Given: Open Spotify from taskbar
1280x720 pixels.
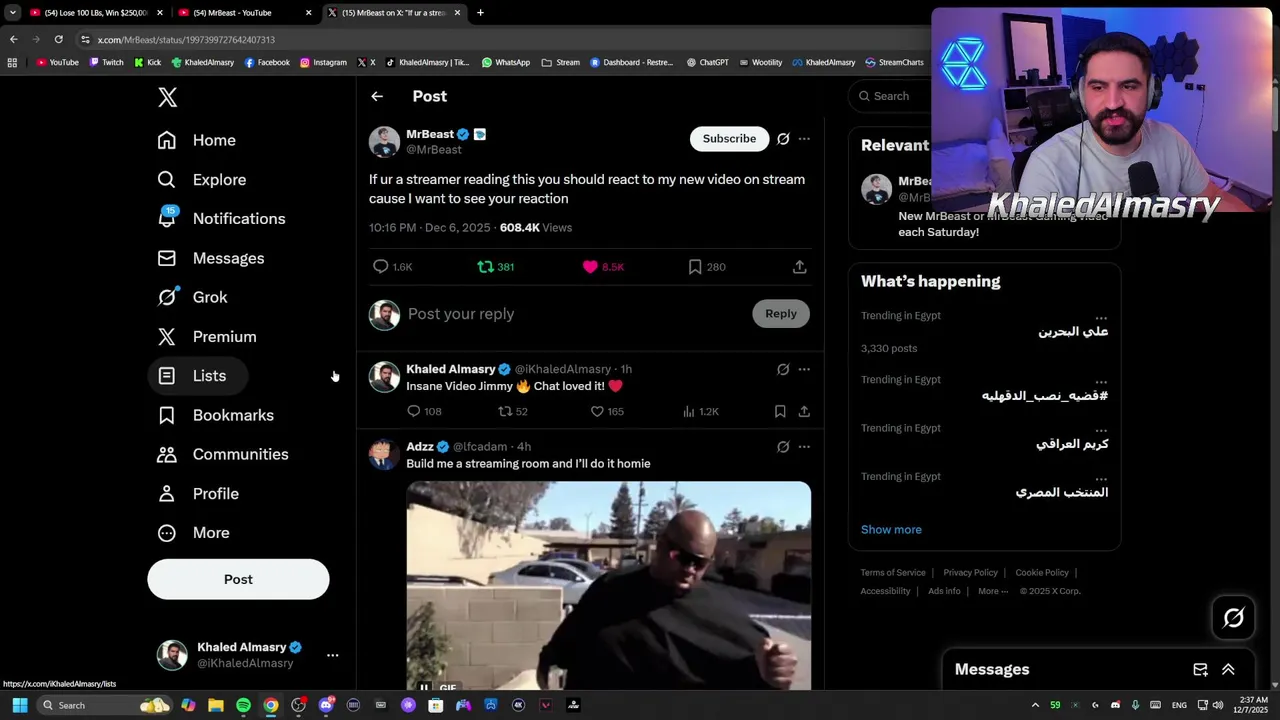Looking at the screenshot, I should (243, 705).
